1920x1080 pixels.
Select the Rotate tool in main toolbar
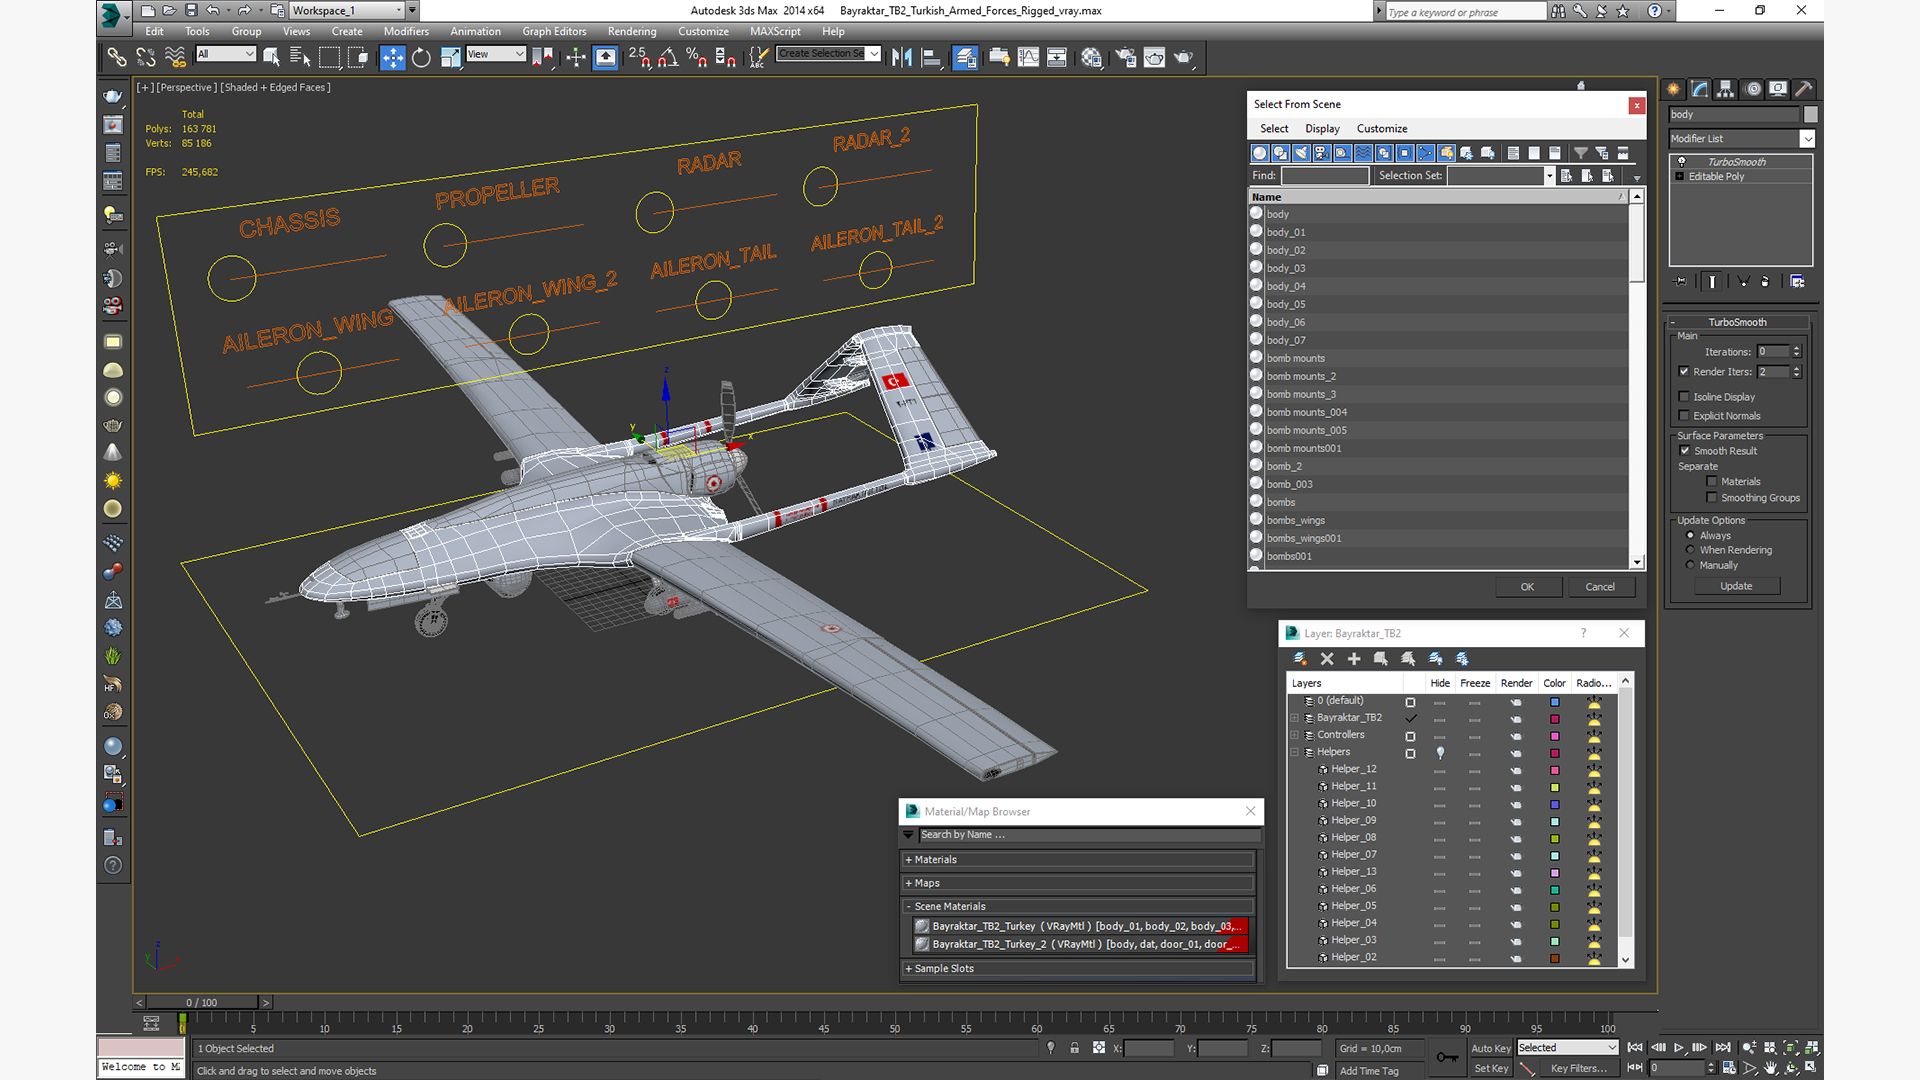(x=421, y=58)
